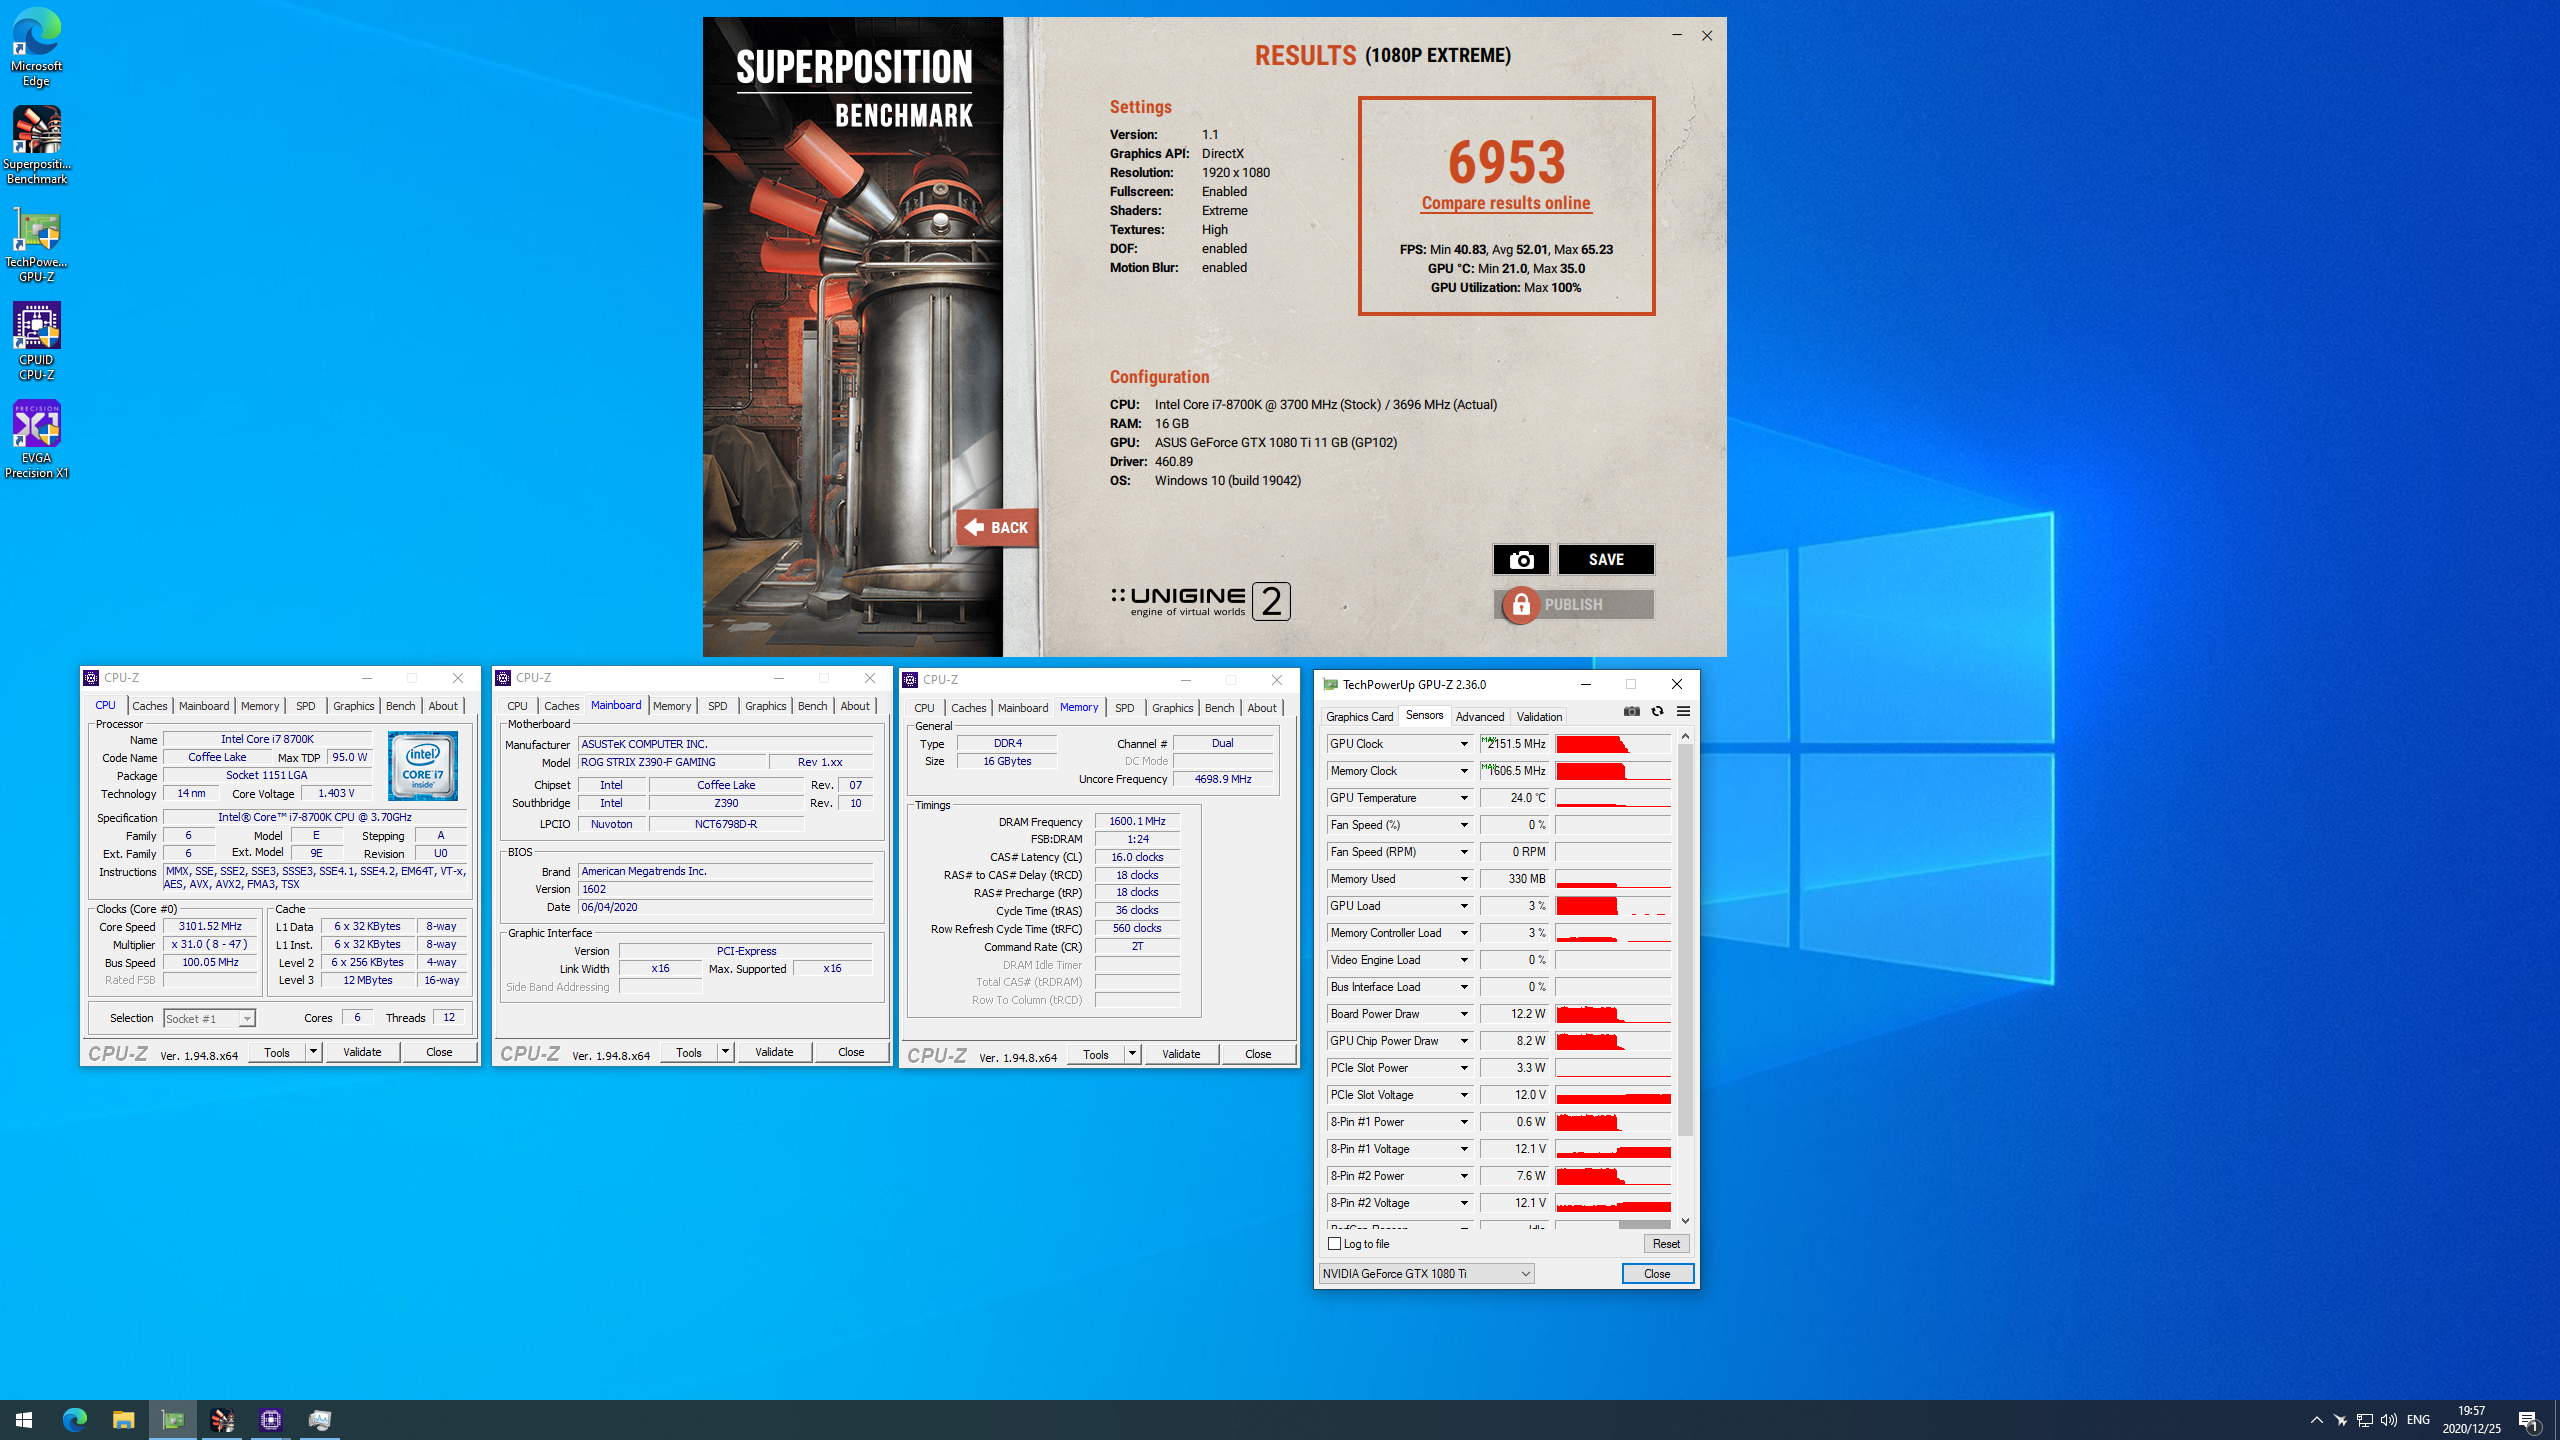The height and width of the screenshot is (1440, 2560).
Task: Click Close button in CPU-Z CPU window
Action: (438, 1052)
